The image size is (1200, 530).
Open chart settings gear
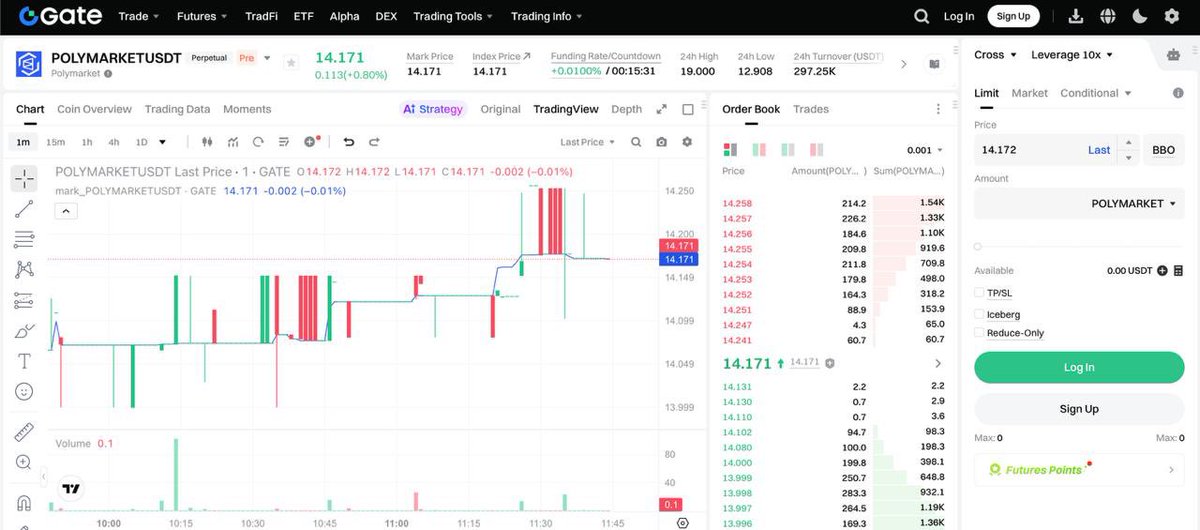[x=687, y=142]
